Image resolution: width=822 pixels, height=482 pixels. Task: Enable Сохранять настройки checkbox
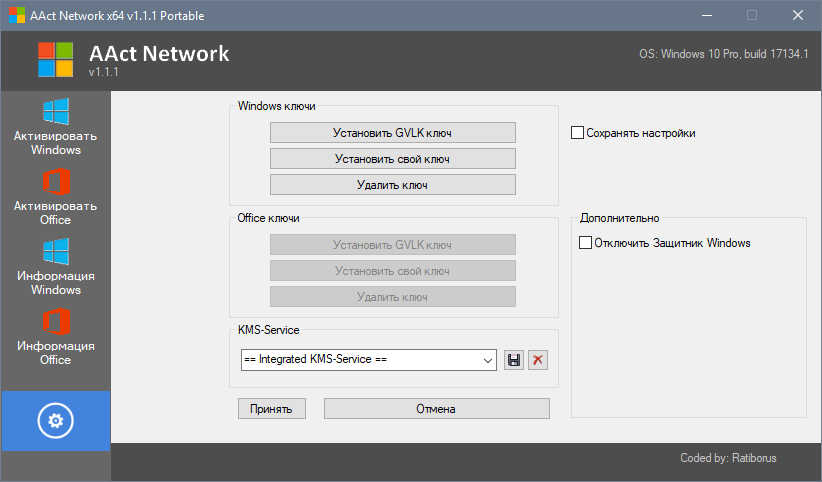click(577, 133)
